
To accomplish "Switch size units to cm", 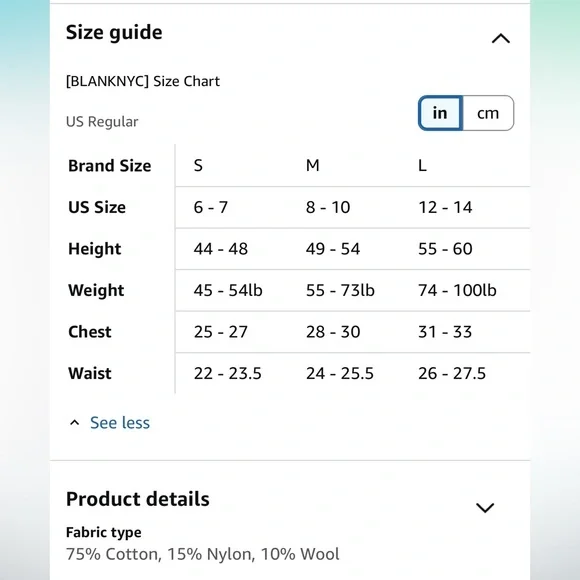I will click(488, 113).
